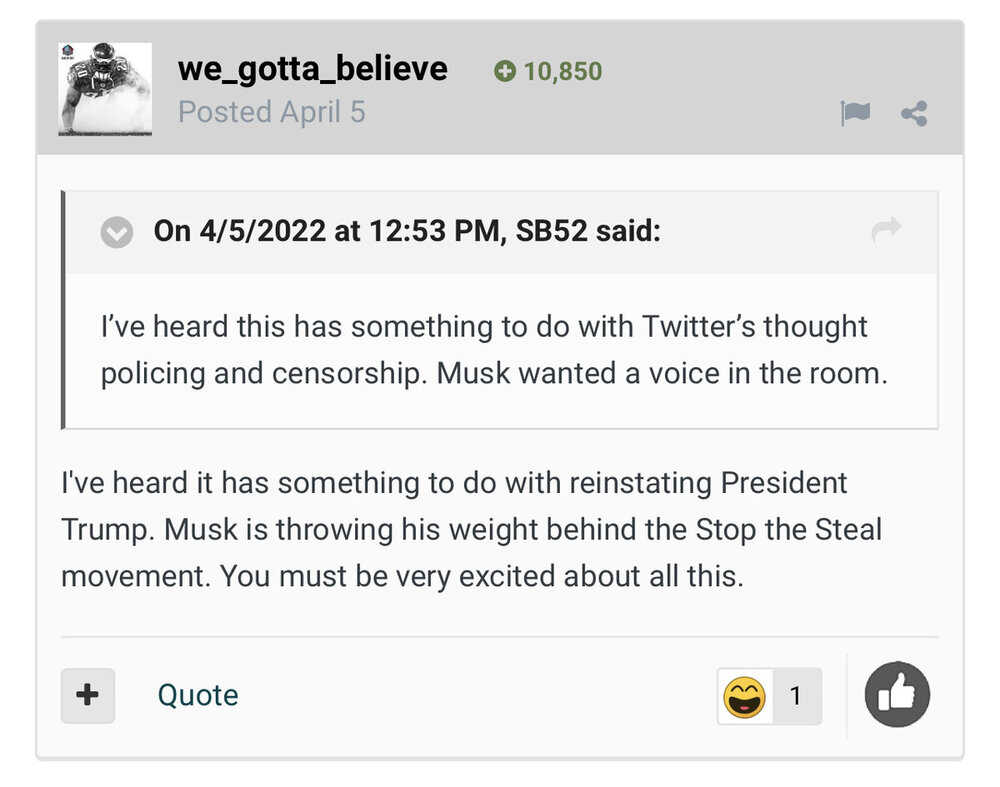
Task: Go to SB52's original post arrow
Action: pyautogui.click(x=886, y=231)
